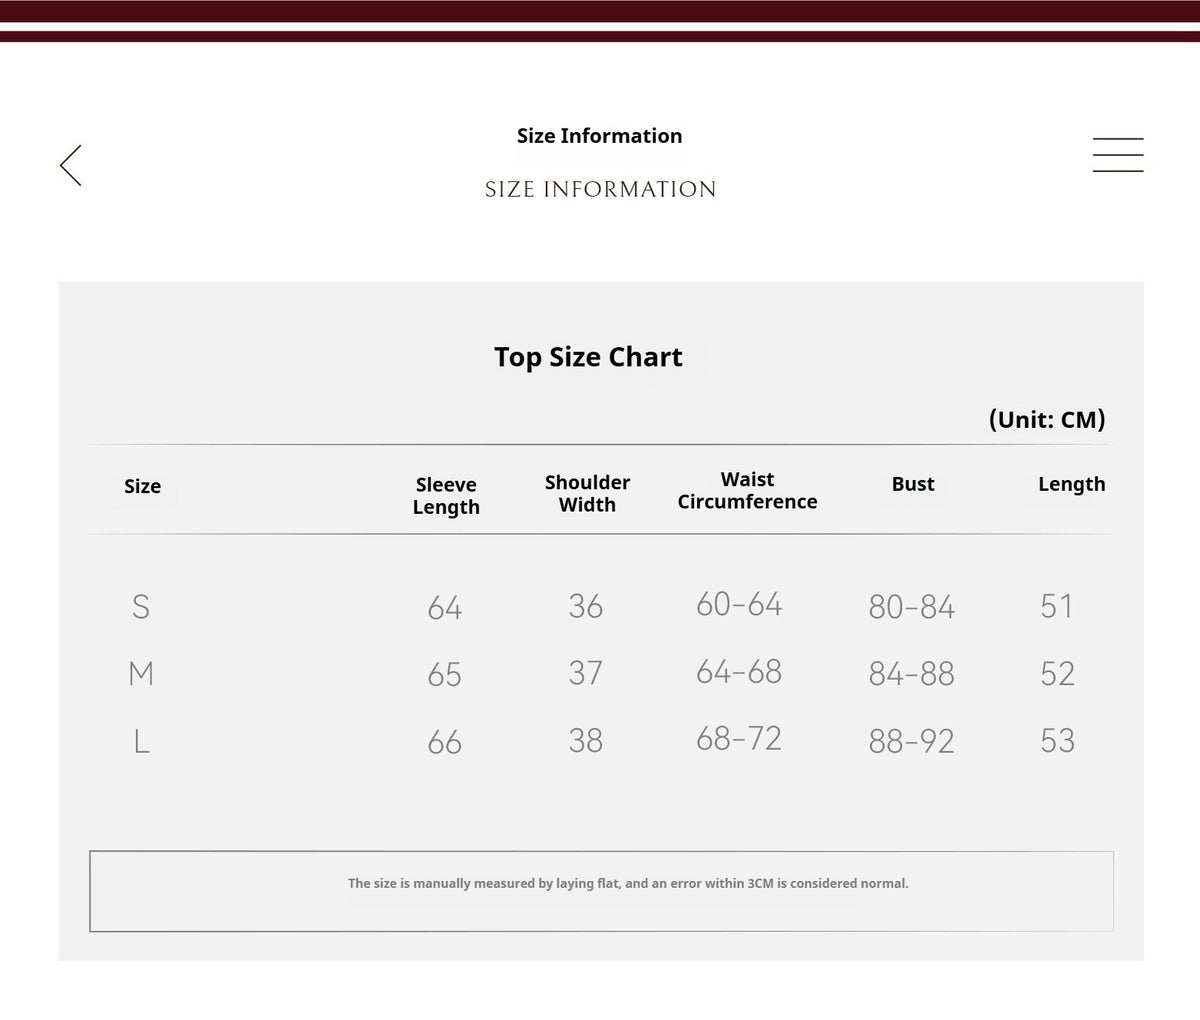The image size is (1200, 1020).
Task: Click the 80-84 bust value
Action: [x=911, y=607]
